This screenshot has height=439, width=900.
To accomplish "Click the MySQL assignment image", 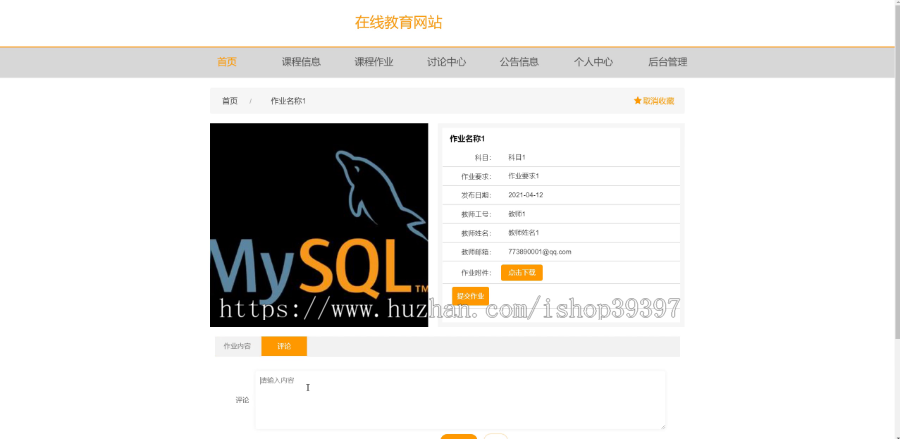I will pos(319,225).
